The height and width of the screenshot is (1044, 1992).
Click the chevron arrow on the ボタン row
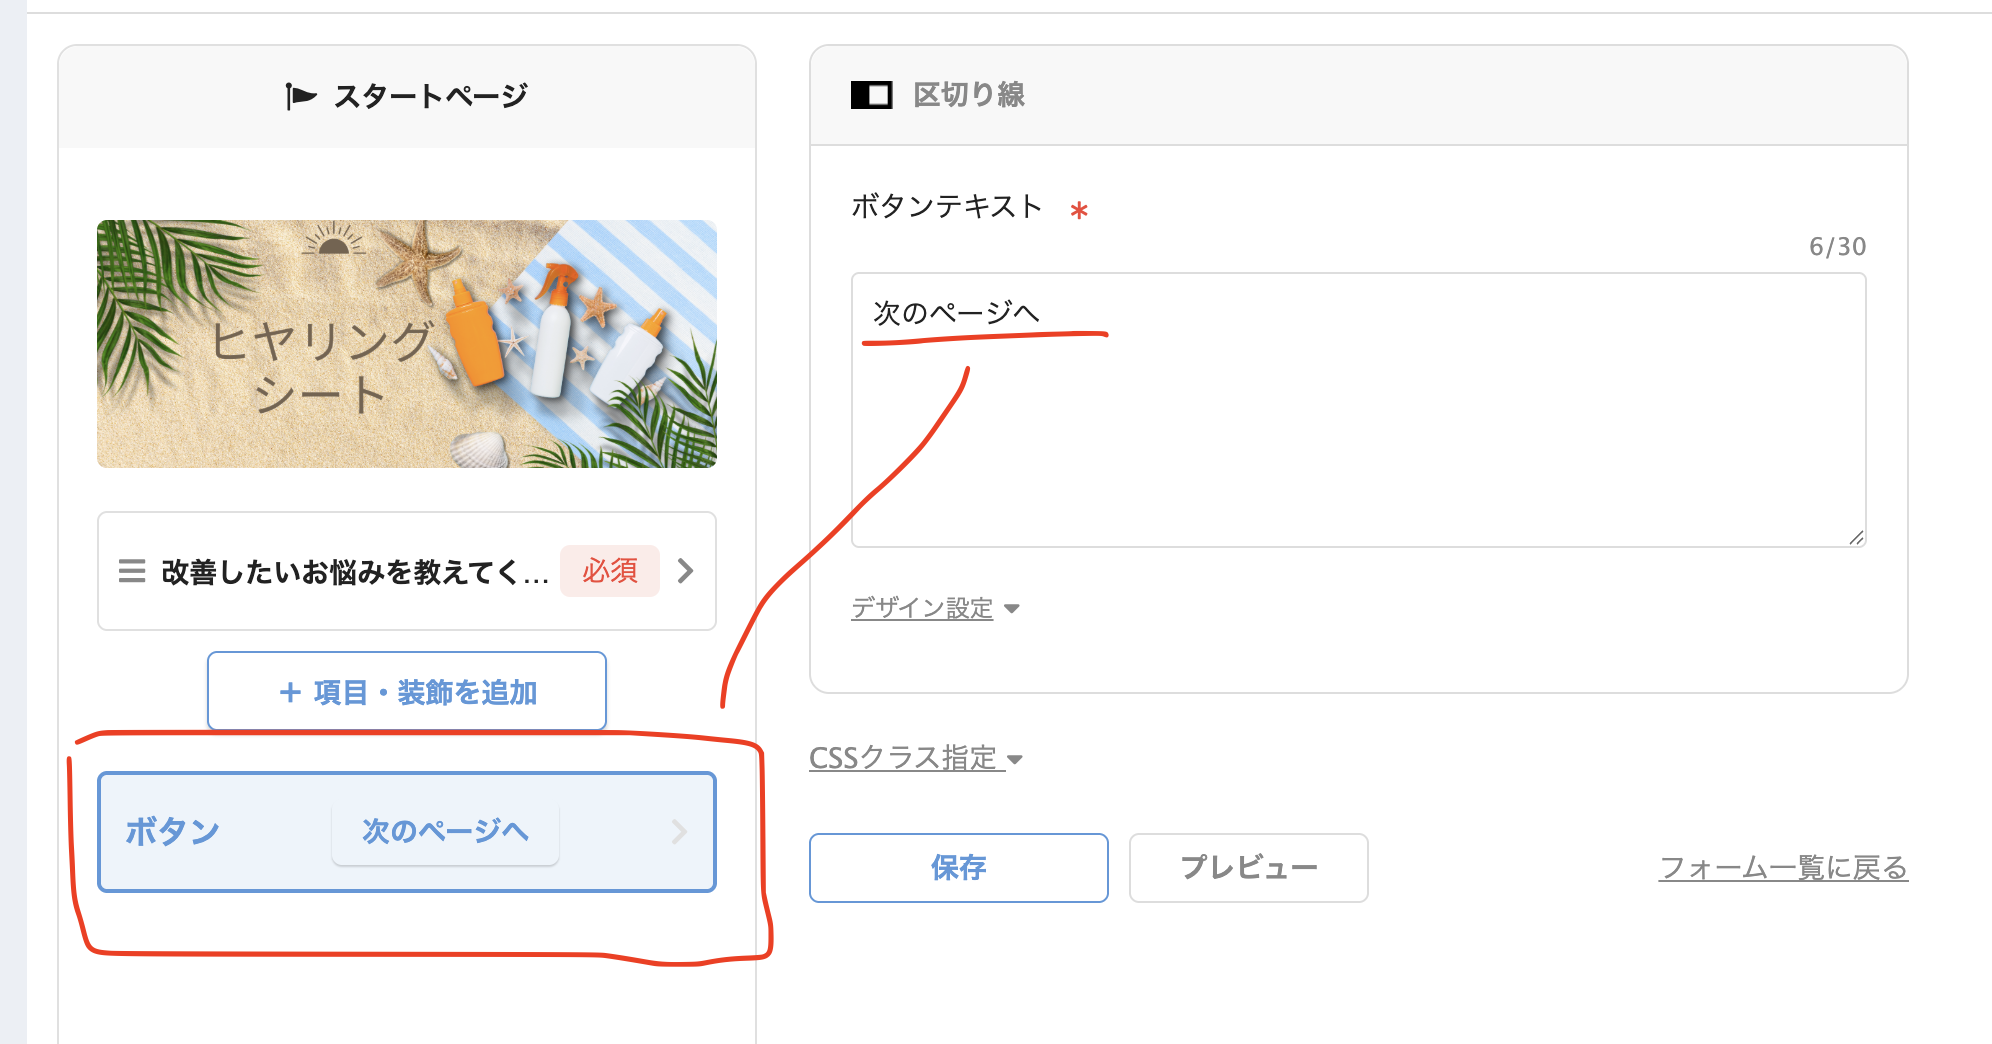(679, 831)
